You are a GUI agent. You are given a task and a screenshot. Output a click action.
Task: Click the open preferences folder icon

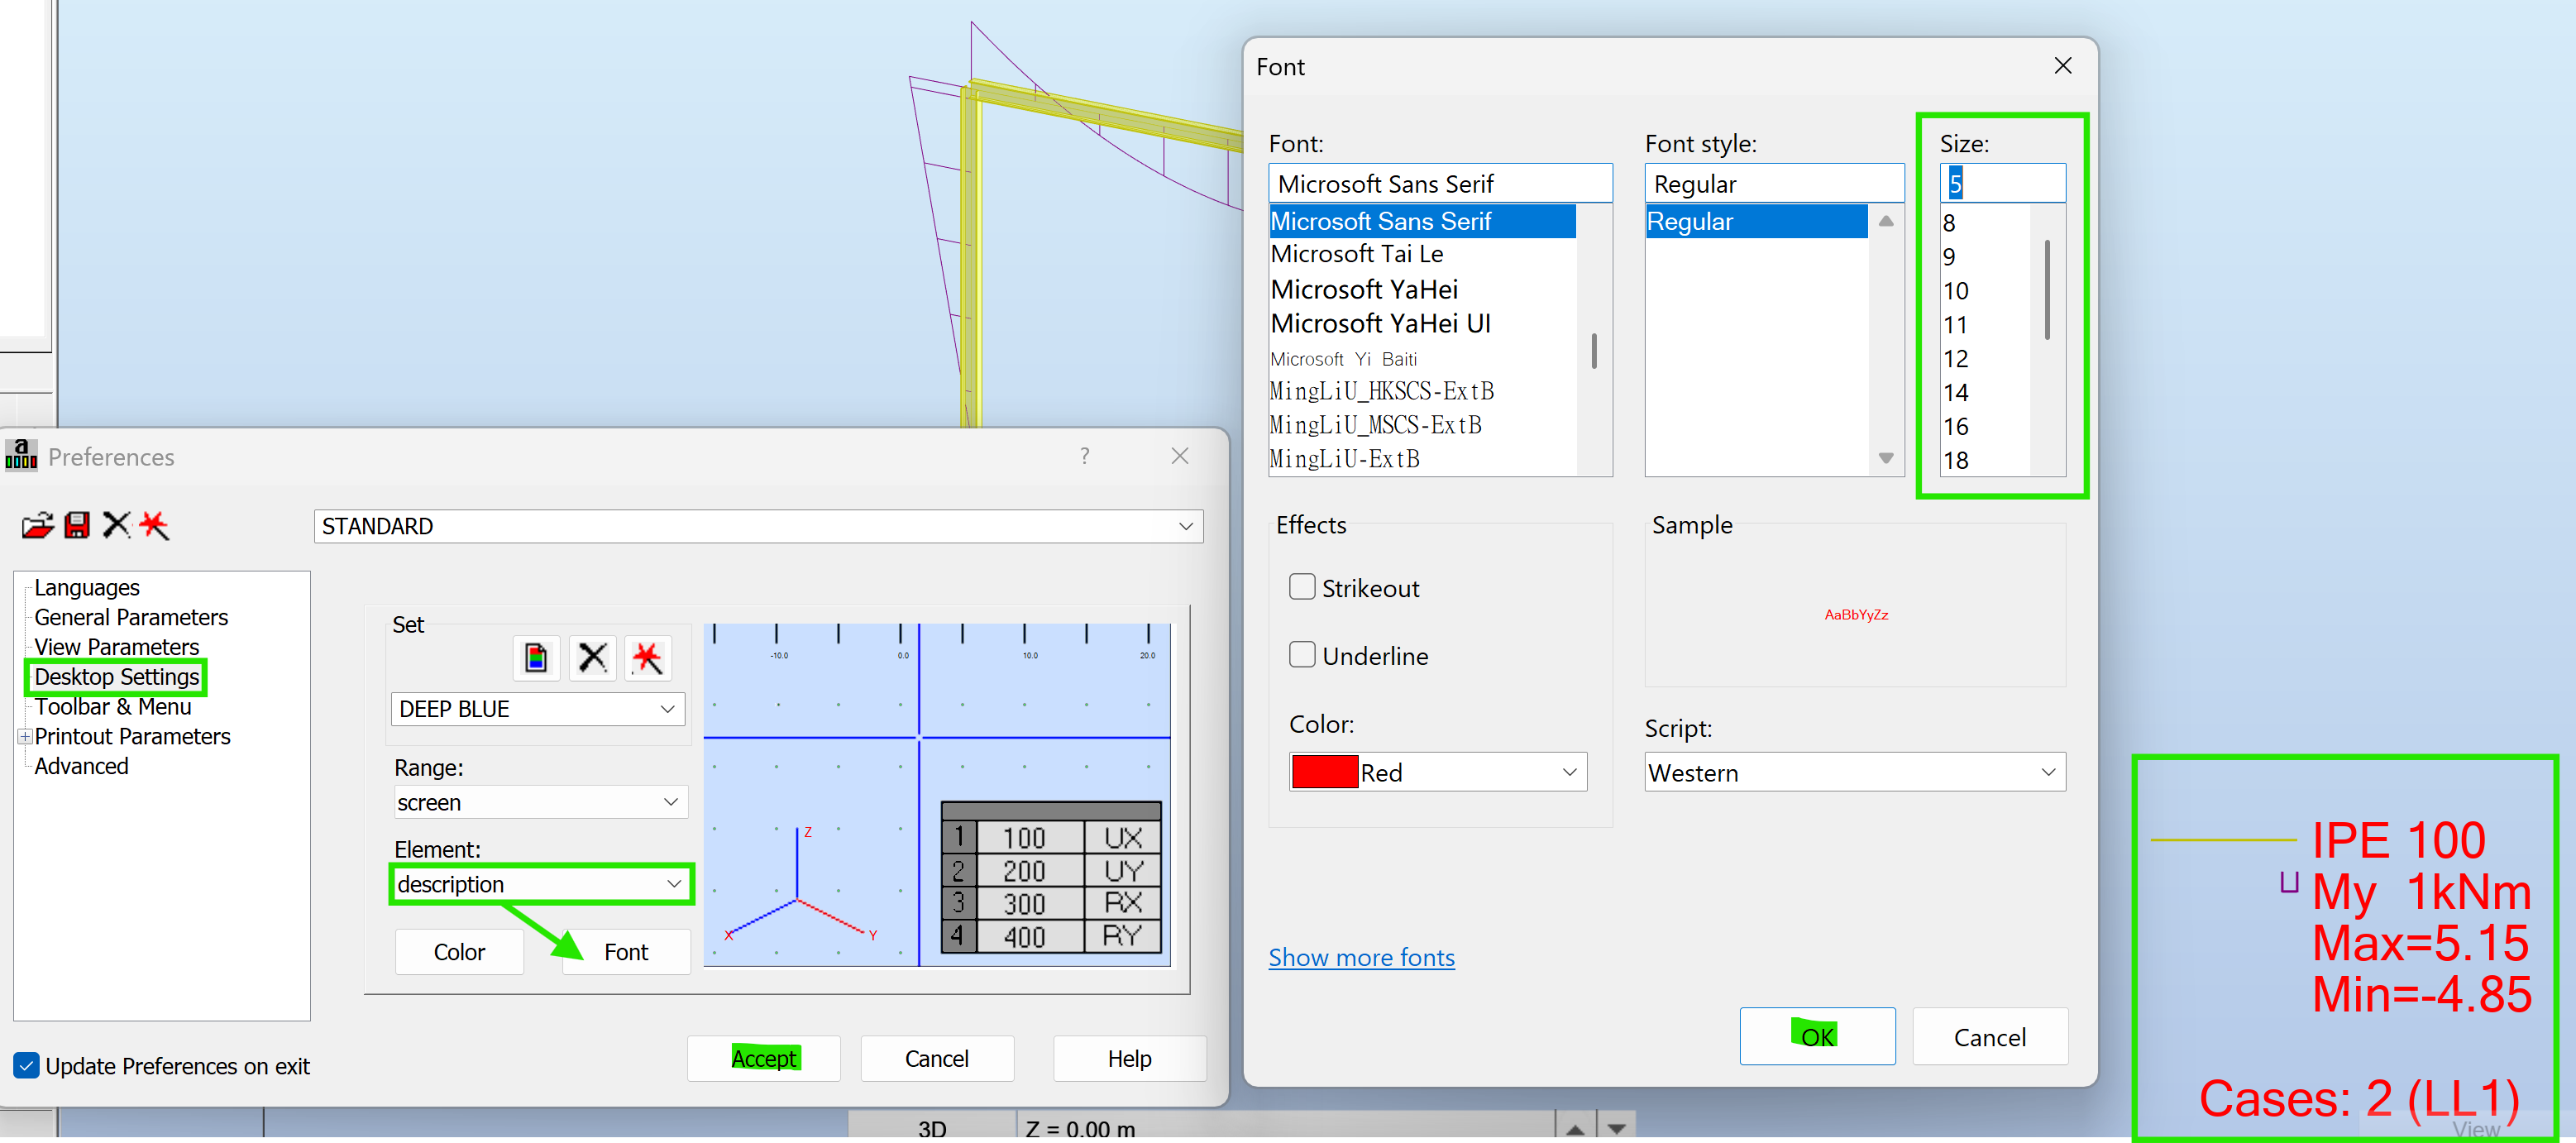pyautogui.click(x=37, y=525)
